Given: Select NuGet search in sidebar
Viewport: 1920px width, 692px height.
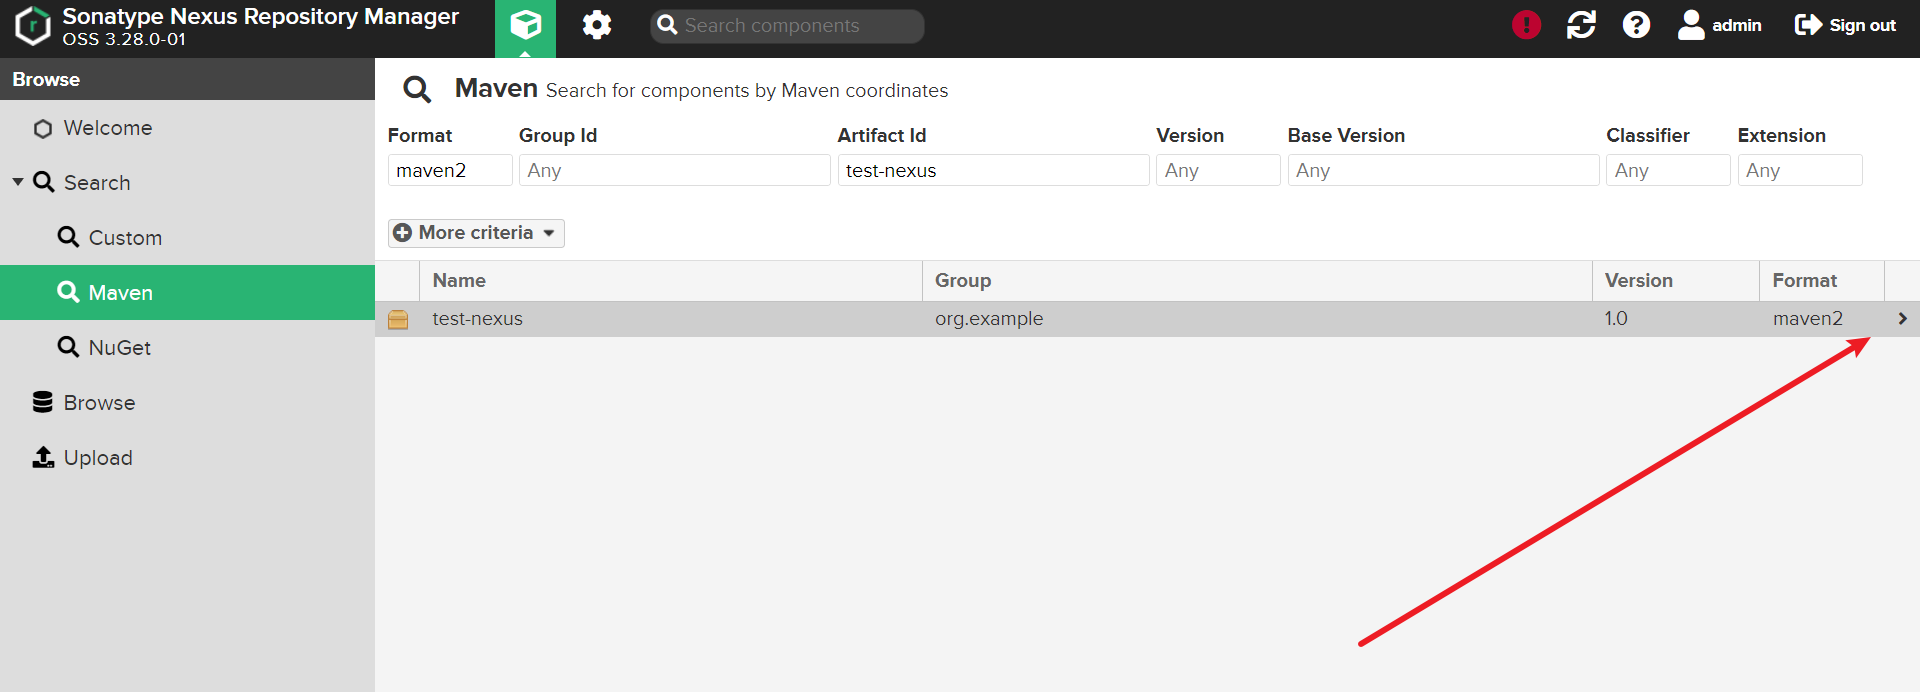Looking at the screenshot, I should [119, 348].
